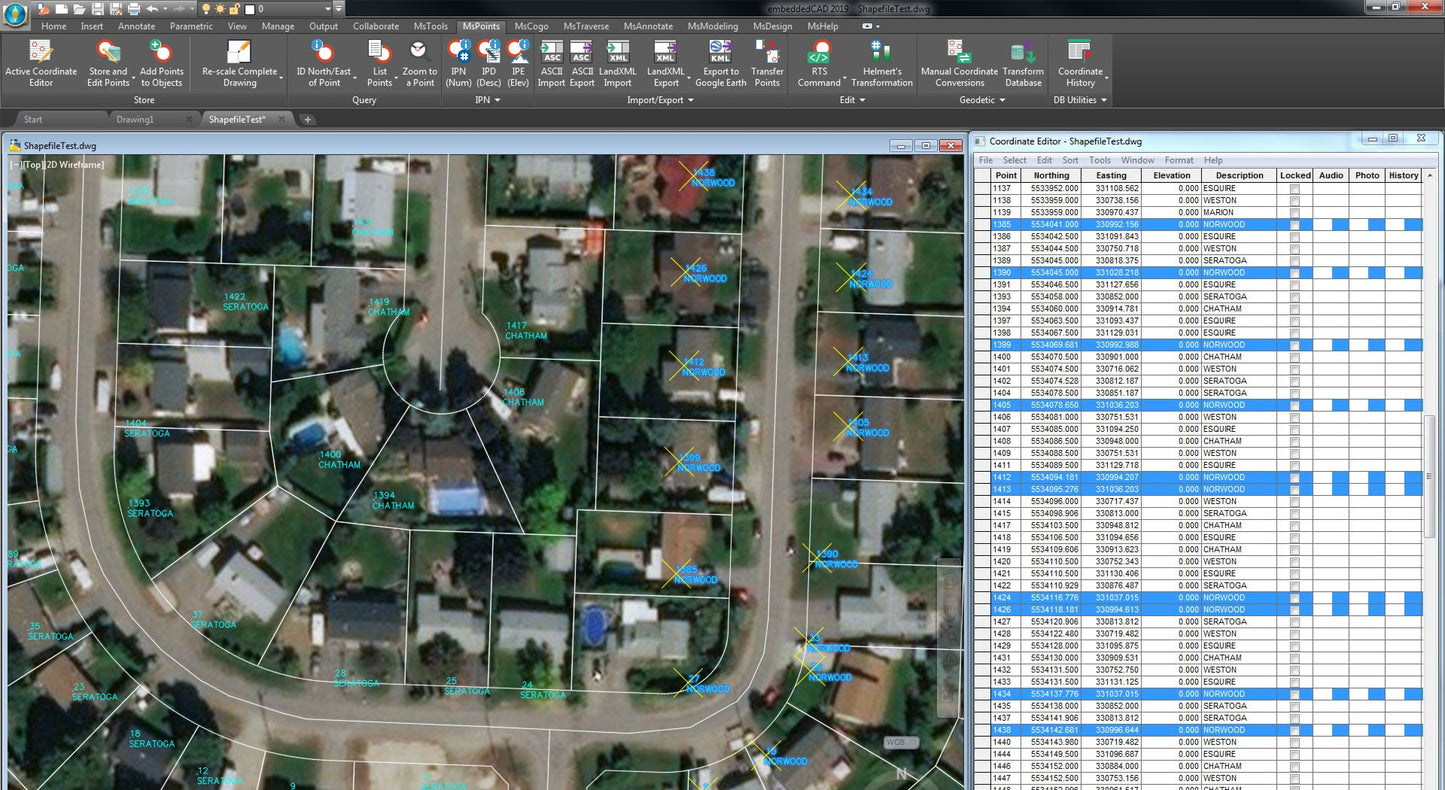
Task: Check the Locked box for point 1385
Action: [x=1295, y=224]
